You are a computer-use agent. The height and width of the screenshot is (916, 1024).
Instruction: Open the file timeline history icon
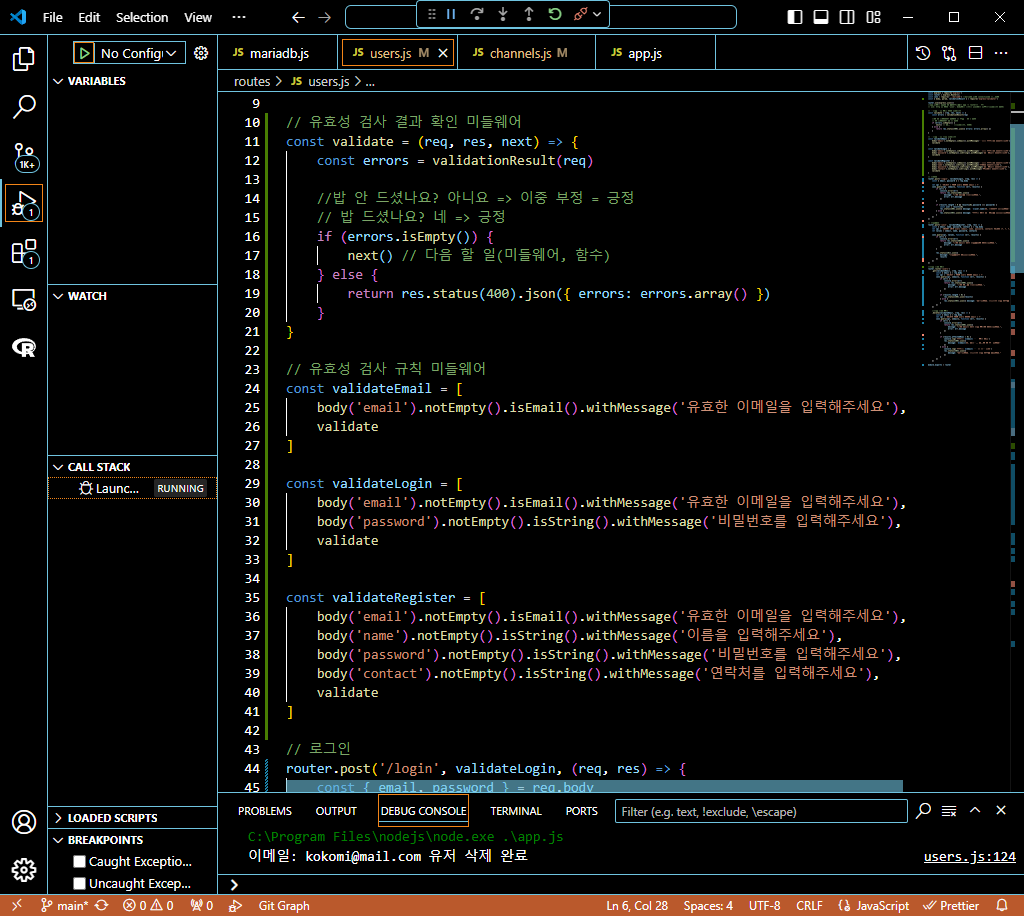[923, 53]
